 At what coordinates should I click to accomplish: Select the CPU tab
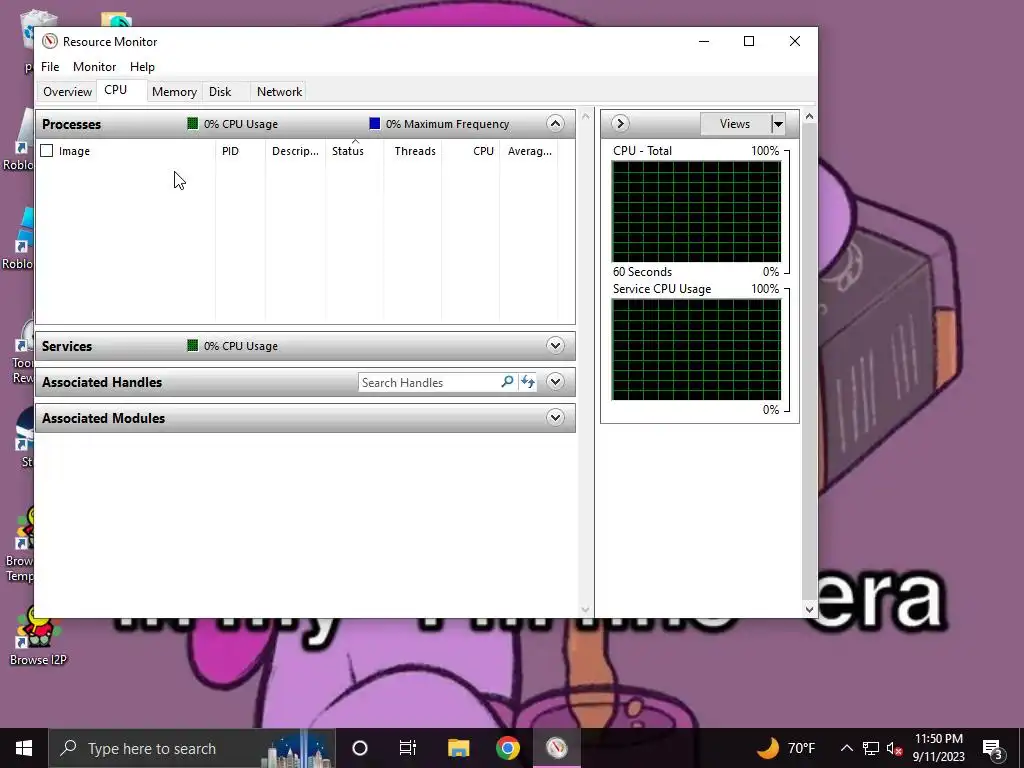pos(116,90)
